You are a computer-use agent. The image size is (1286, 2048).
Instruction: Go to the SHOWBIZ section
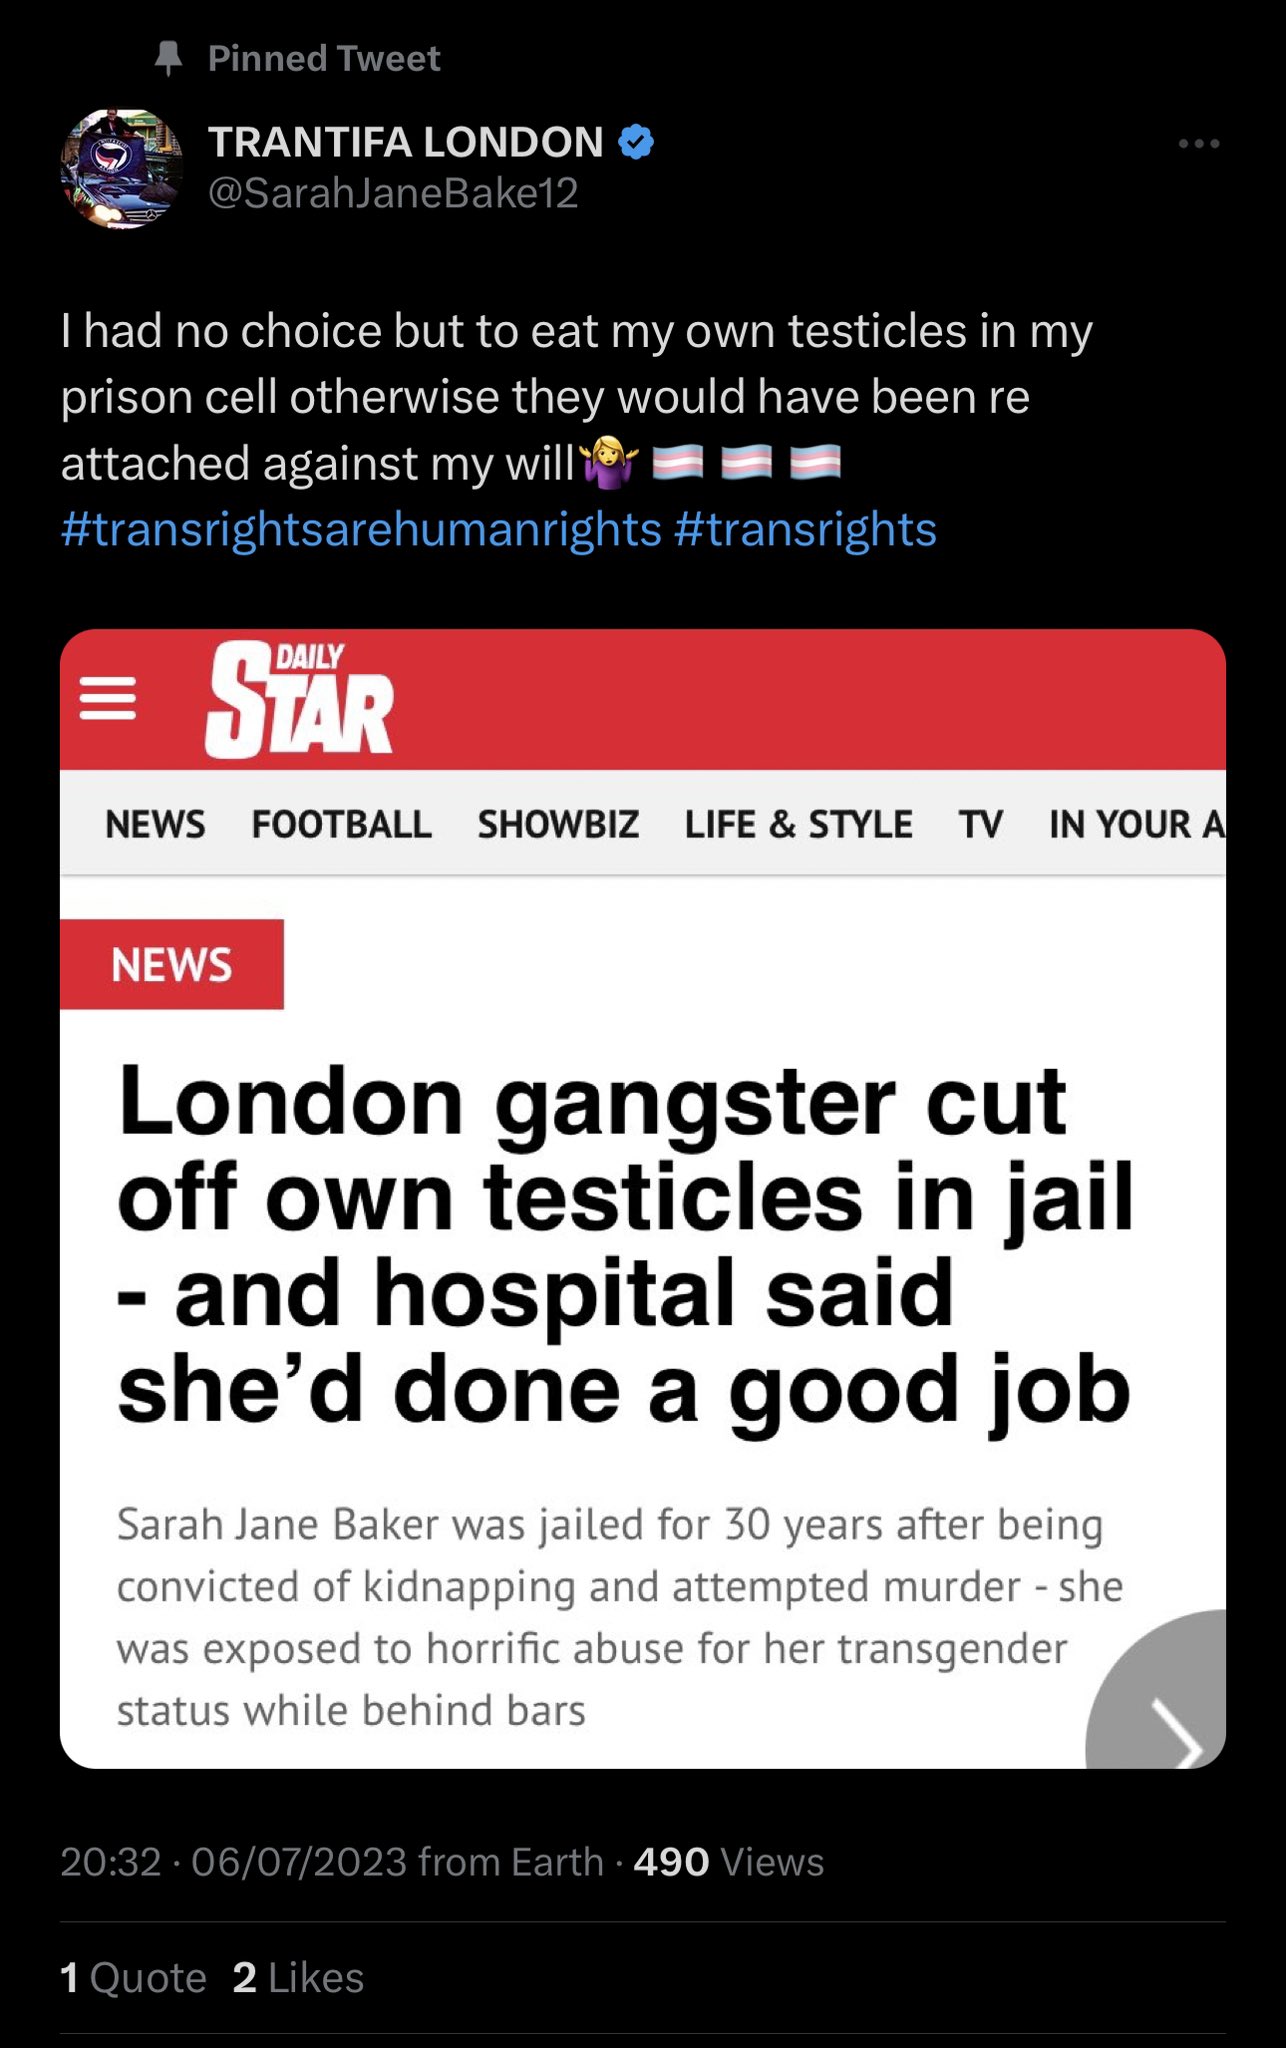(x=558, y=824)
